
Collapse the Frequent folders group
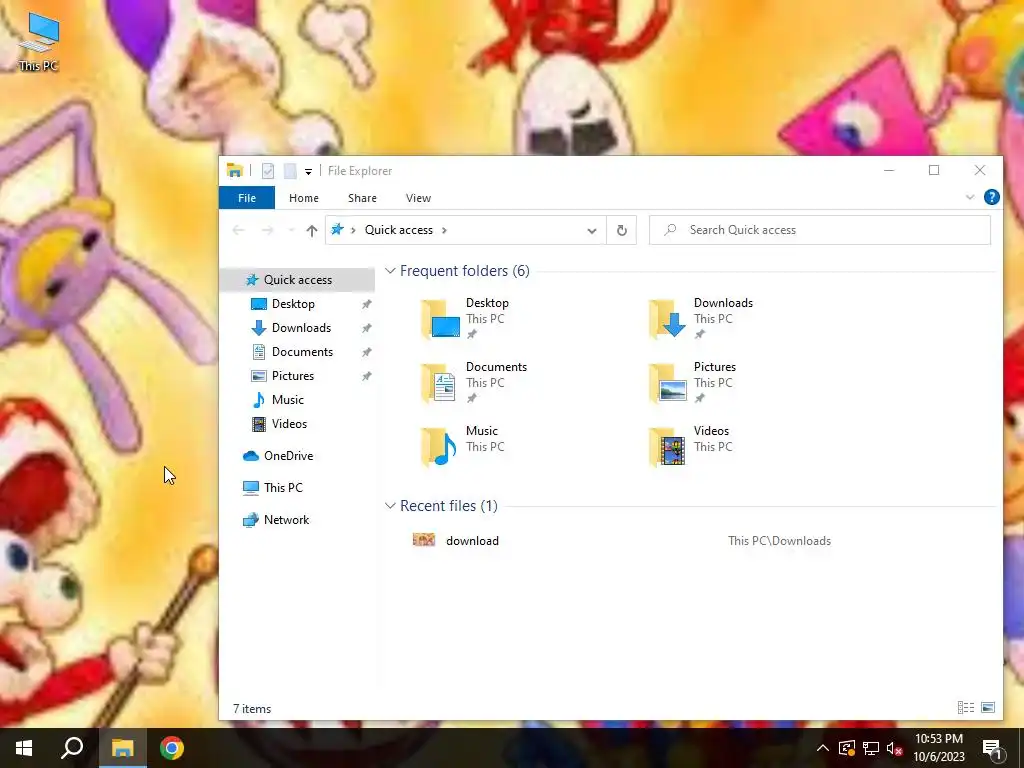tap(390, 270)
